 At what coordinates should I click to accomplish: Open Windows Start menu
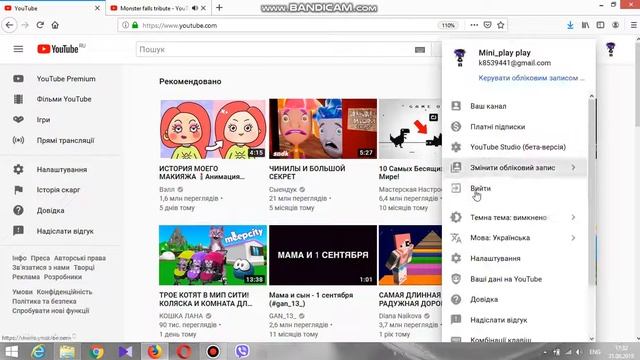pyautogui.click(x=11, y=351)
